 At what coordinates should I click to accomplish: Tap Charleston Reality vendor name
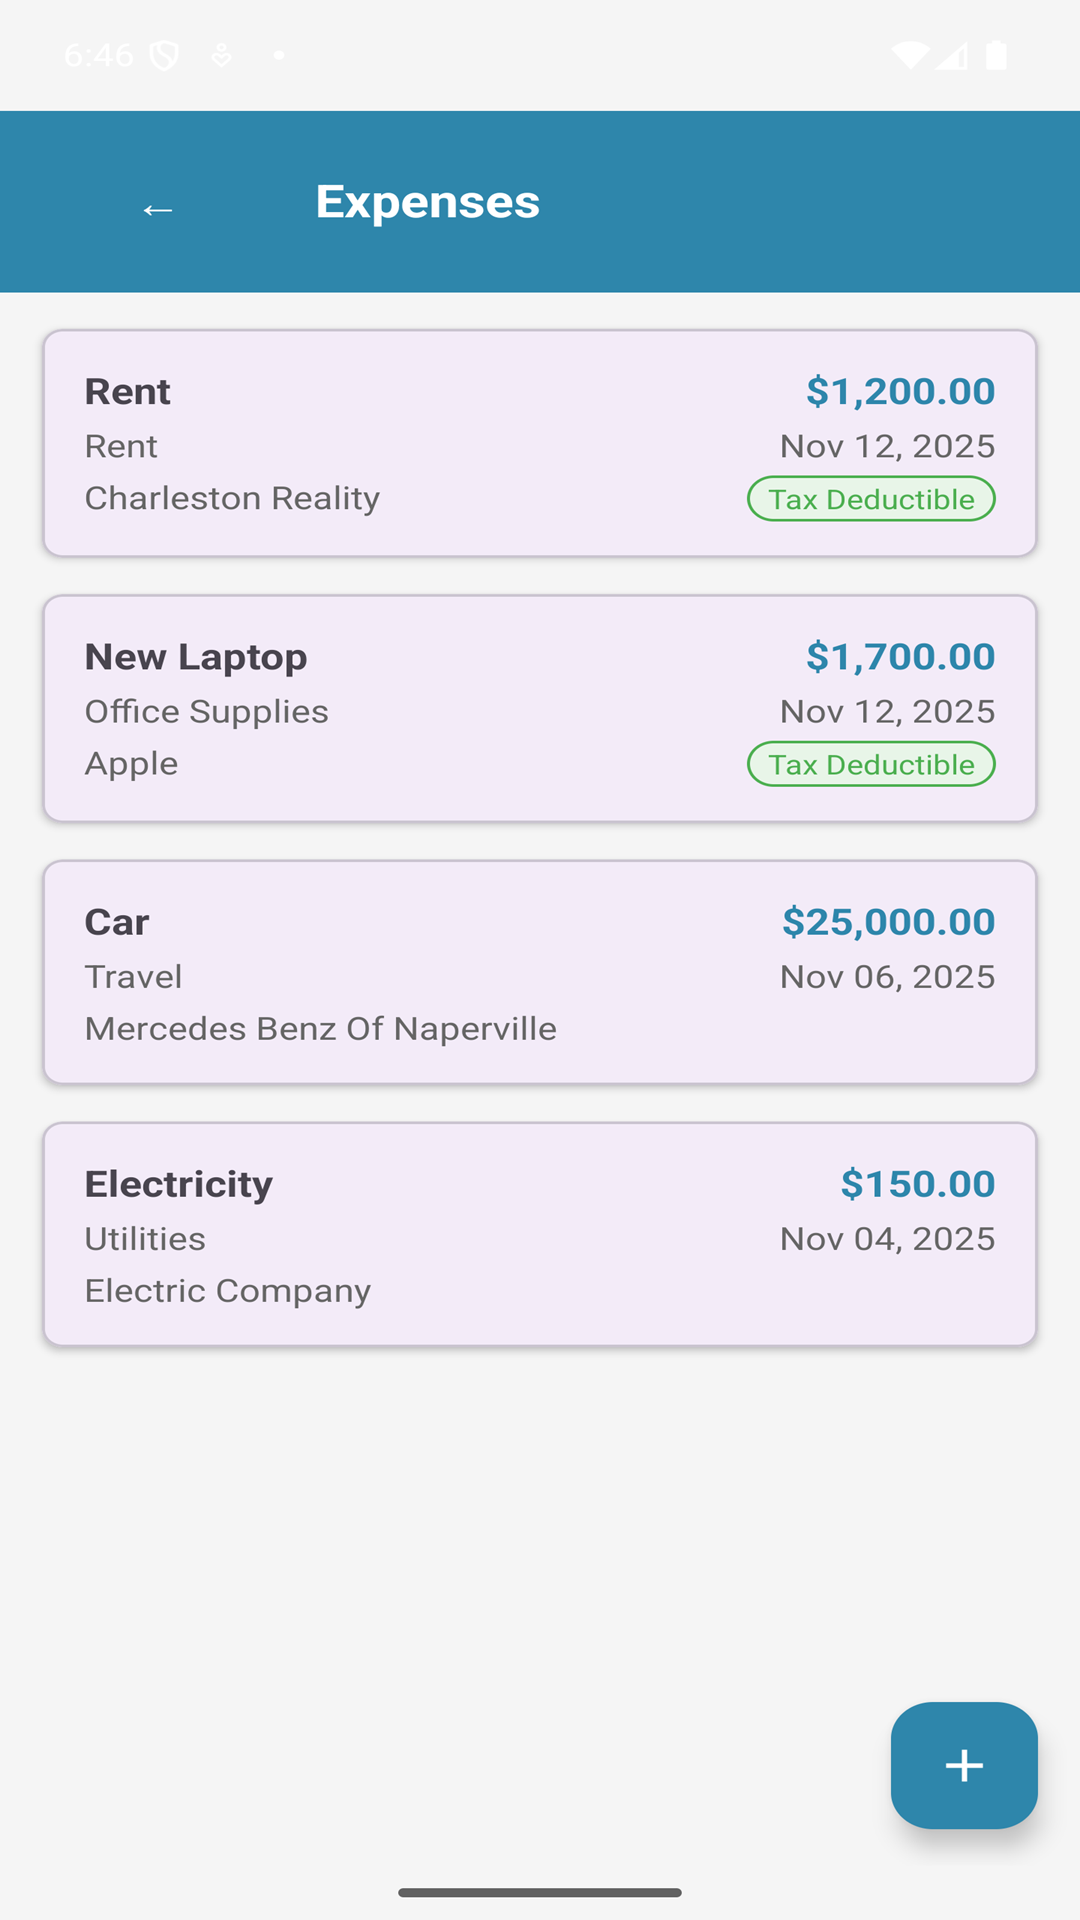(x=232, y=498)
